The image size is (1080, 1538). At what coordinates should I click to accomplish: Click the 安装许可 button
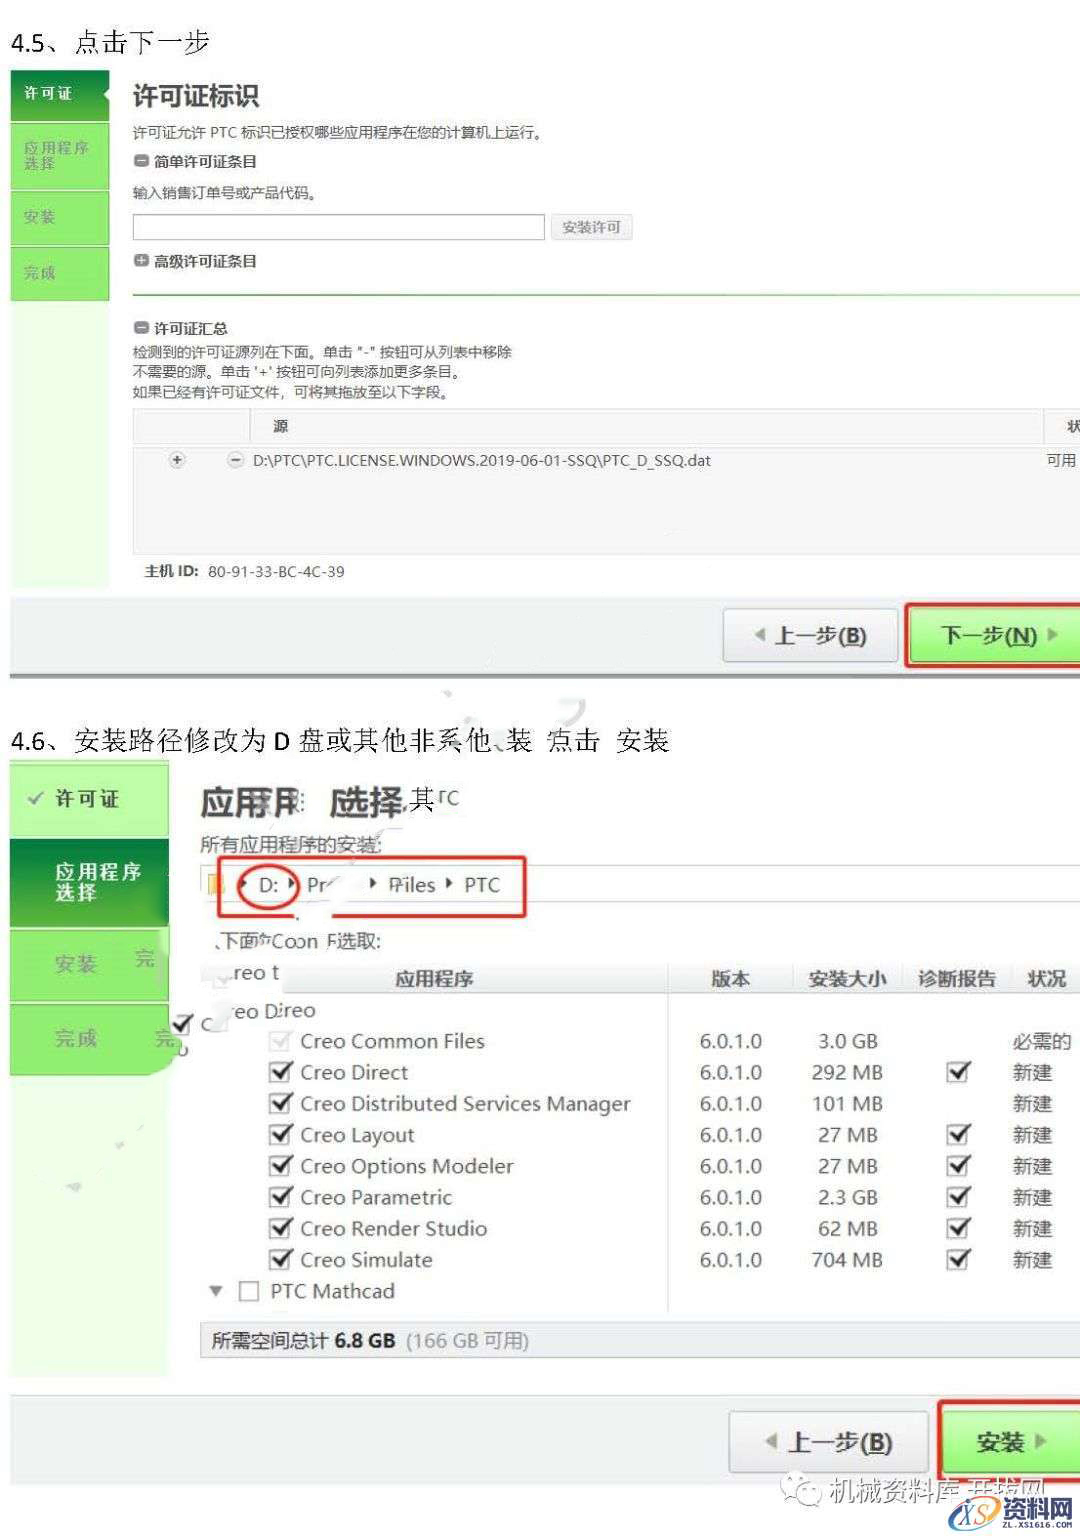point(592,227)
